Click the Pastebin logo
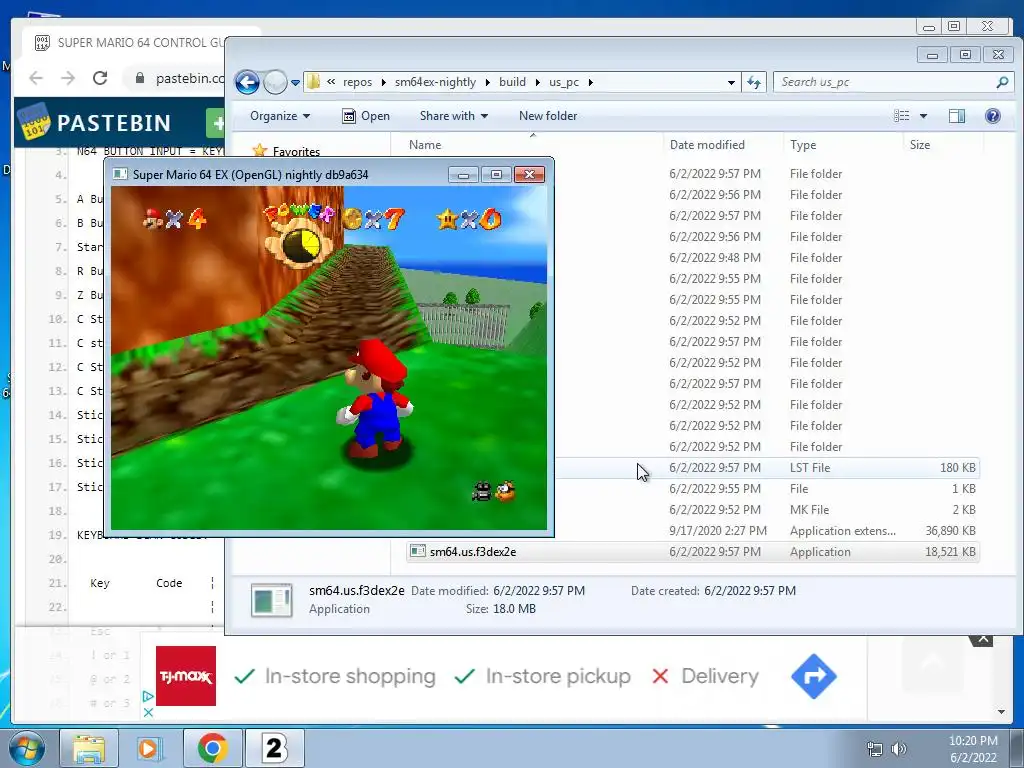Image resolution: width=1024 pixels, height=768 pixels. (95, 122)
